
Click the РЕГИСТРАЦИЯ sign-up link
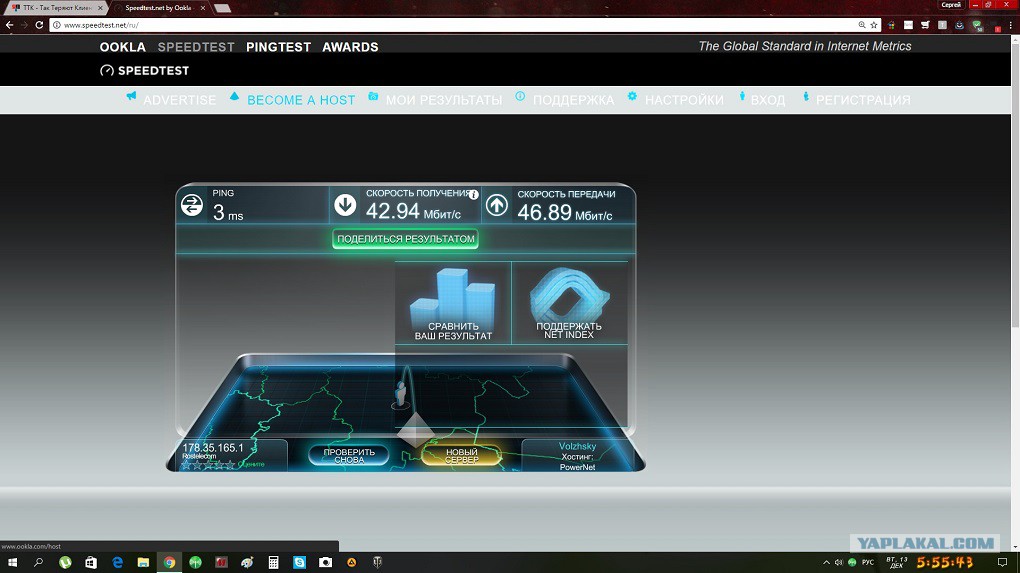(x=863, y=100)
